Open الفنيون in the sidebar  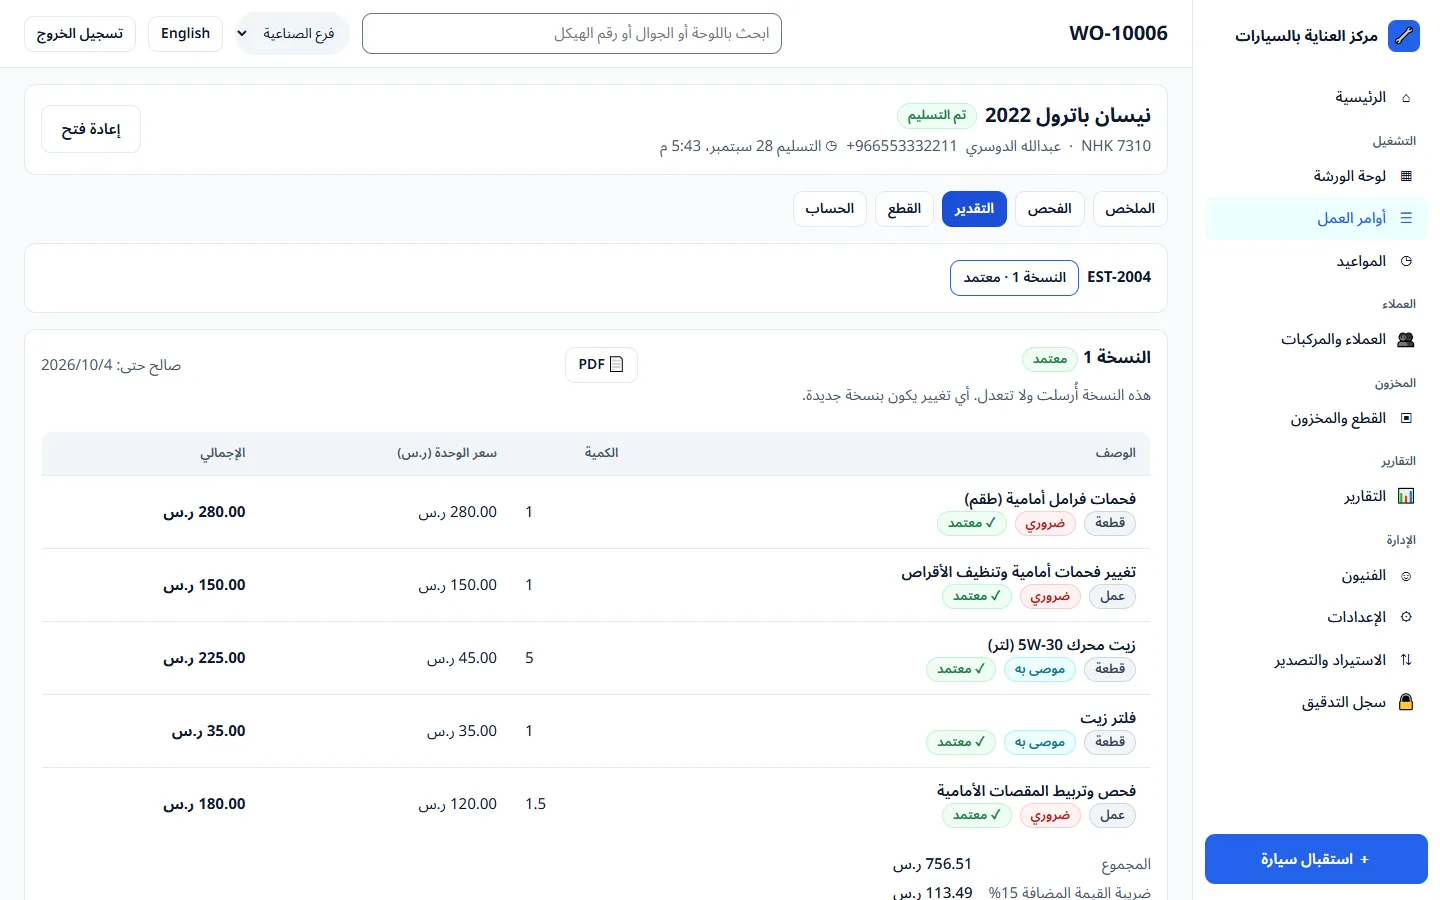(1316, 576)
